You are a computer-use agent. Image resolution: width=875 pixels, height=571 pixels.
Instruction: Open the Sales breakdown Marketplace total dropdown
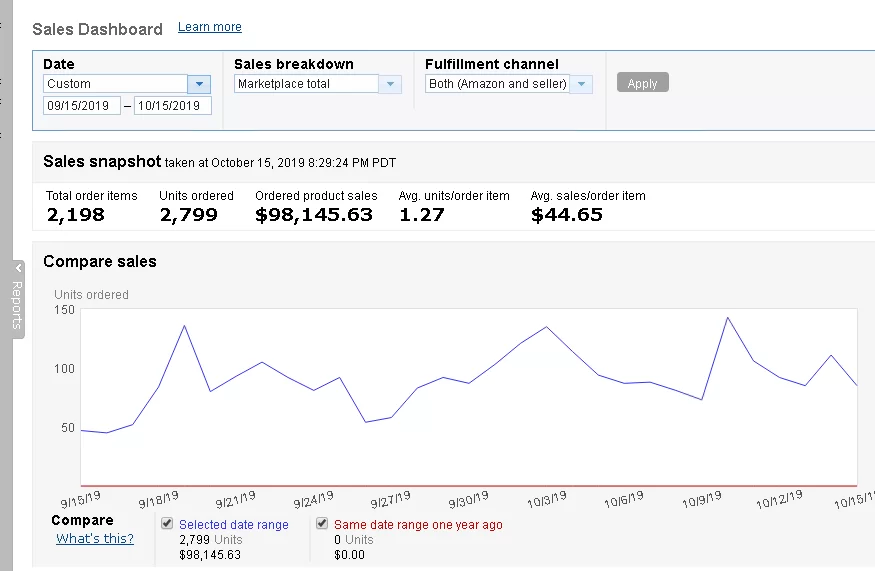coord(390,85)
